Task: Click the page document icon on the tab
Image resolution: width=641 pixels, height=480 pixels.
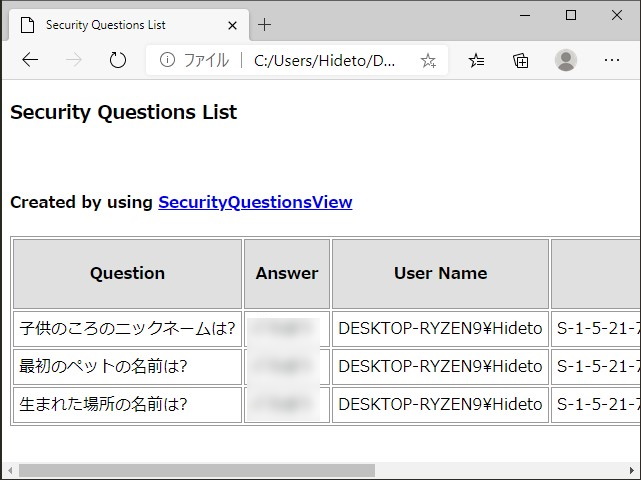Action: [27, 25]
